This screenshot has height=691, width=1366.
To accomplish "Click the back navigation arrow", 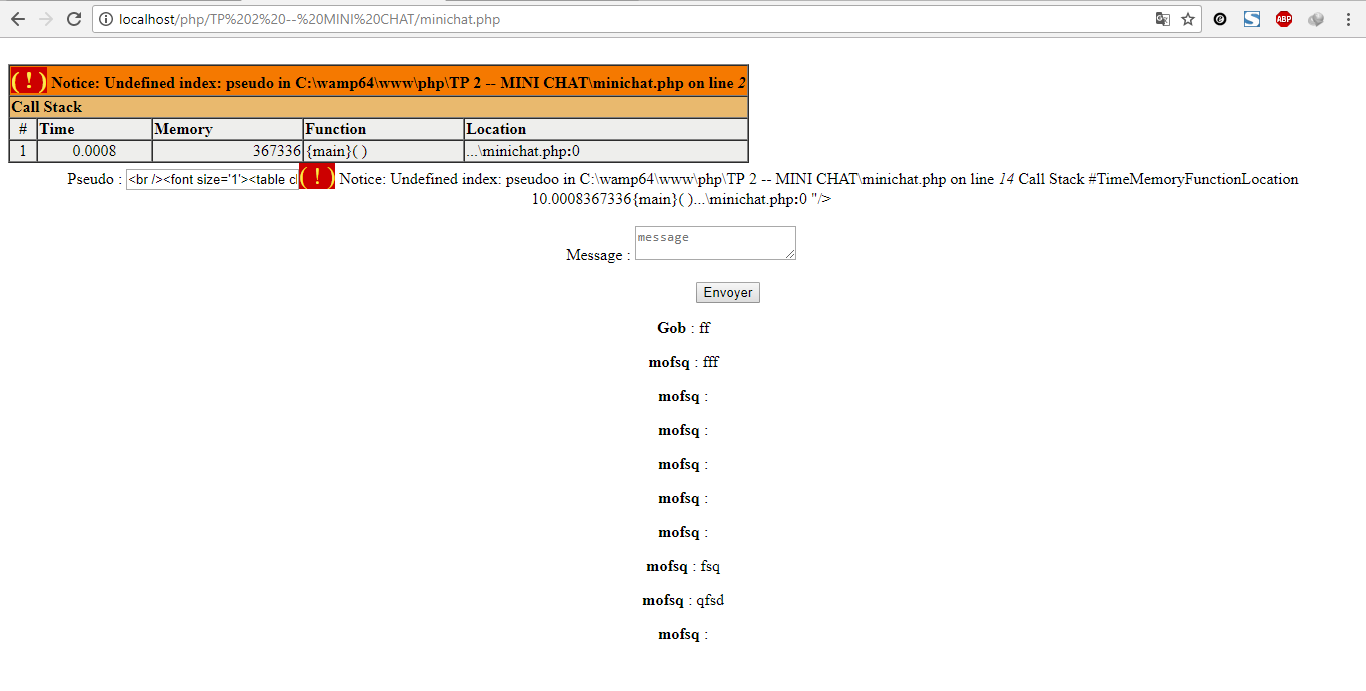I will (18, 19).
